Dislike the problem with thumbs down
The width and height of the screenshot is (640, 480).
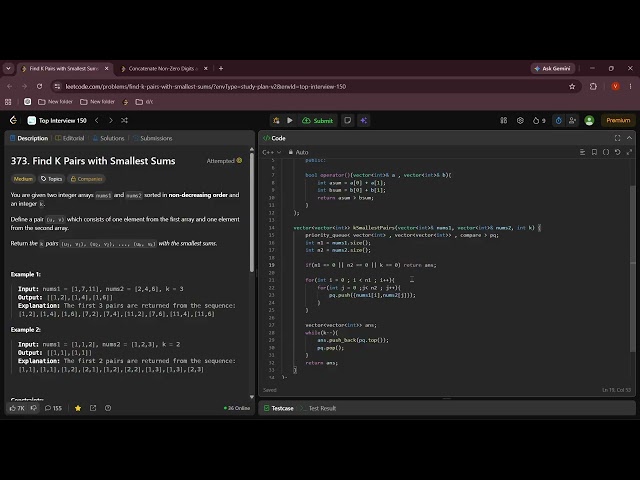click(34, 408)
